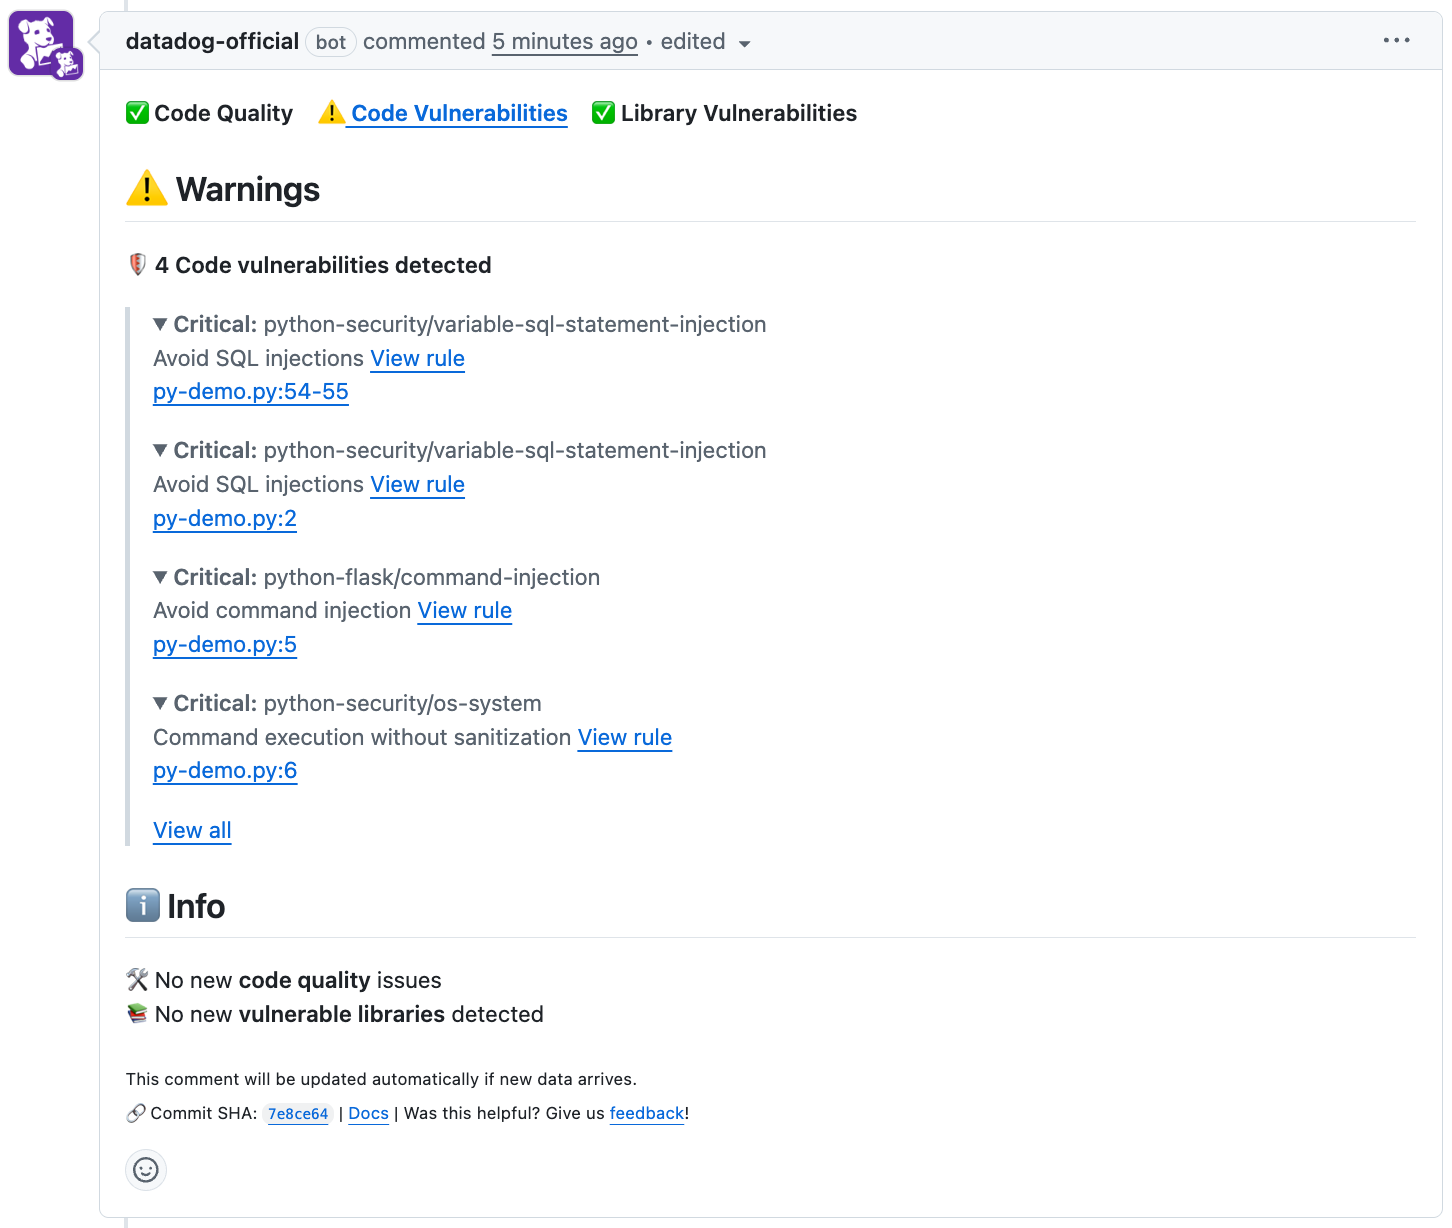The height and width of the screenshot is (1228, 1452).
Task: Click View all vulnerabilities link
Action: (192, 831)
